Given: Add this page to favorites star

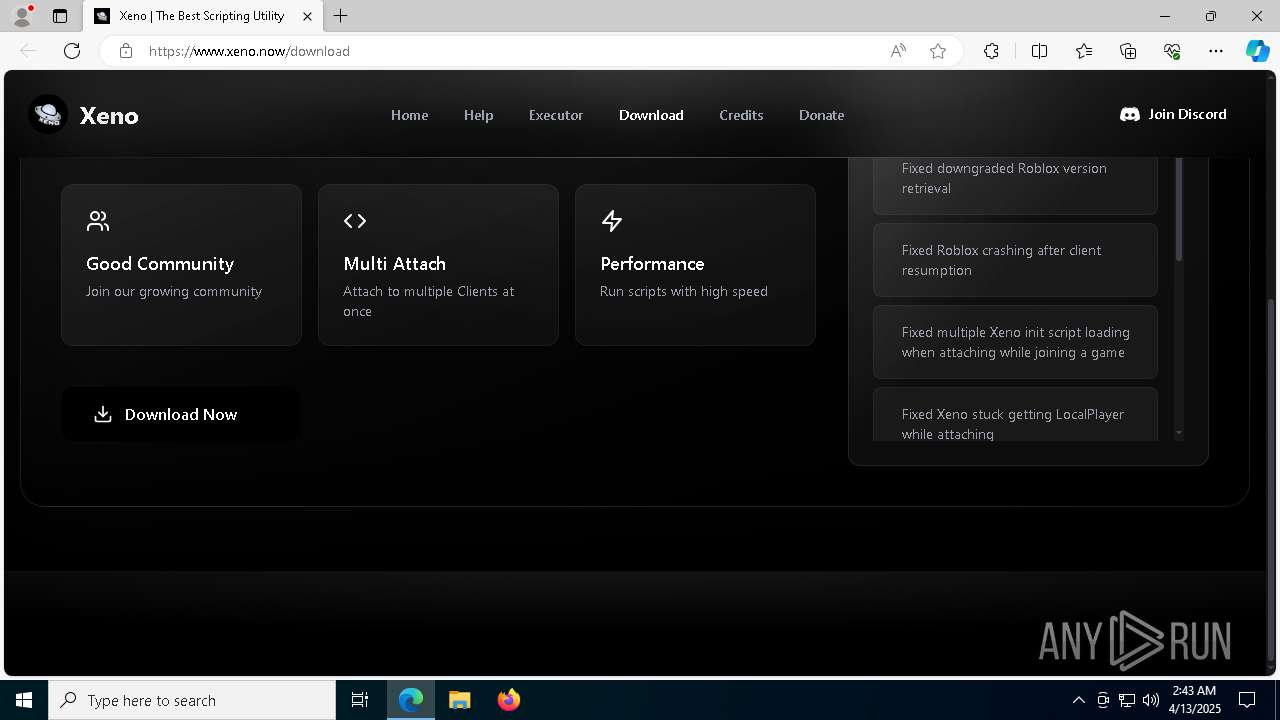Looking at the screenshot, I should tap(938, 51).
